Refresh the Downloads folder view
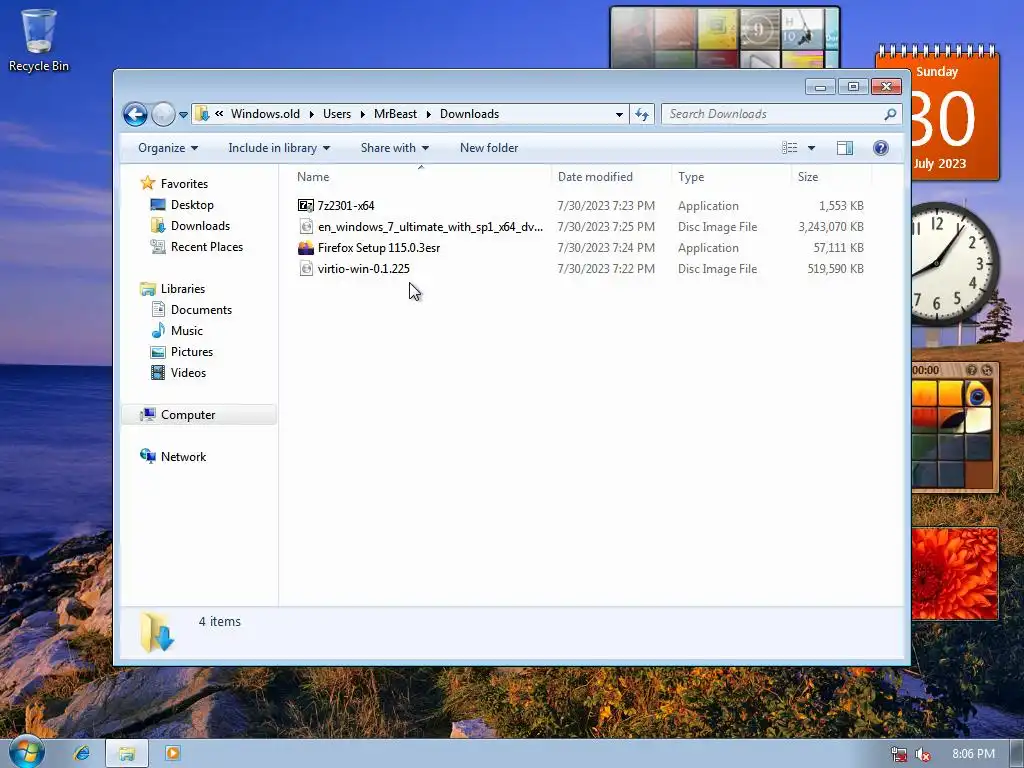The image size is (1024, 768). 642,114
